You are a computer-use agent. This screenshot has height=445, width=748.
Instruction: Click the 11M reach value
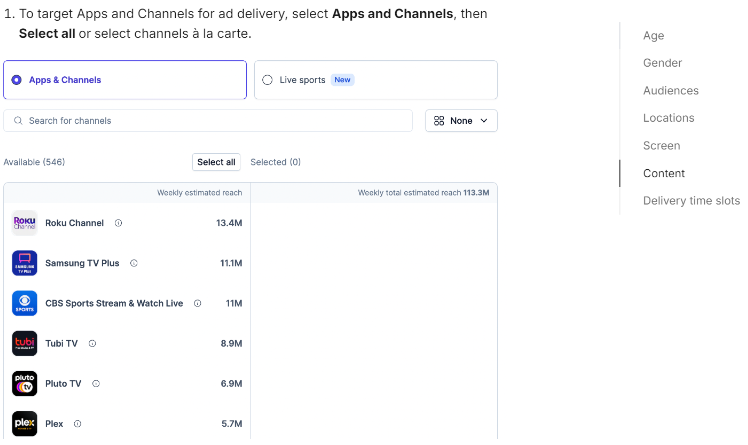tap(234, 303)
